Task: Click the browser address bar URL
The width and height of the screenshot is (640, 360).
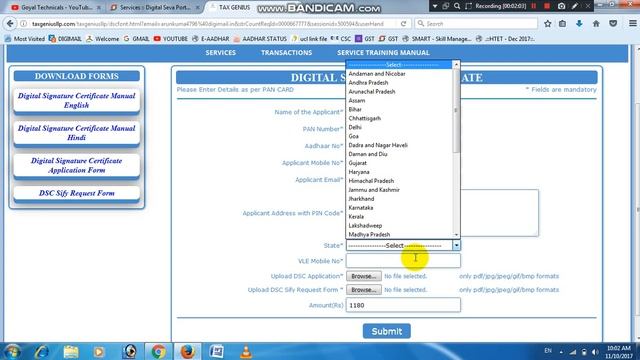Action: [x=208, y=24]
